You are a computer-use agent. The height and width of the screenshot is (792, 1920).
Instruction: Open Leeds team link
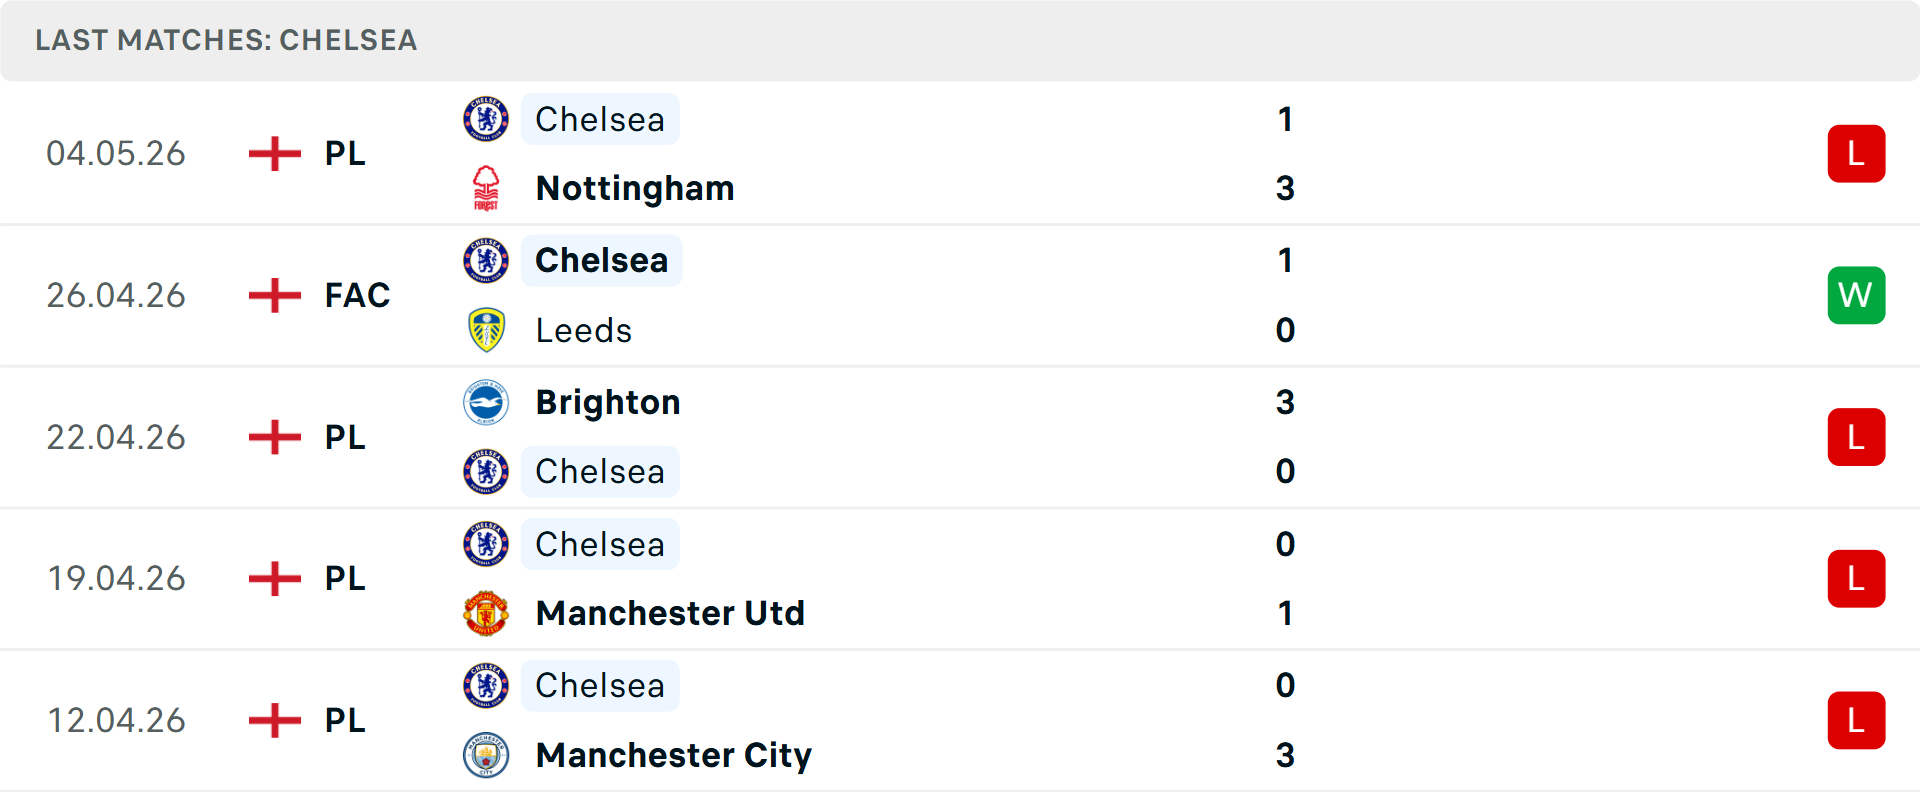click(584, 330)
